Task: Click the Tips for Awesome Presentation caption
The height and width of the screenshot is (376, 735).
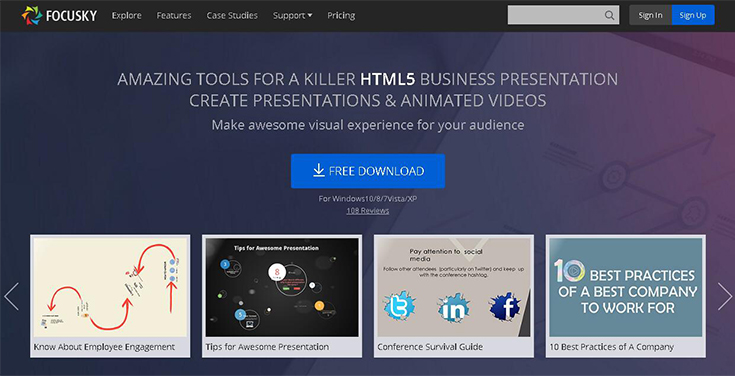Action: (267, 347)
